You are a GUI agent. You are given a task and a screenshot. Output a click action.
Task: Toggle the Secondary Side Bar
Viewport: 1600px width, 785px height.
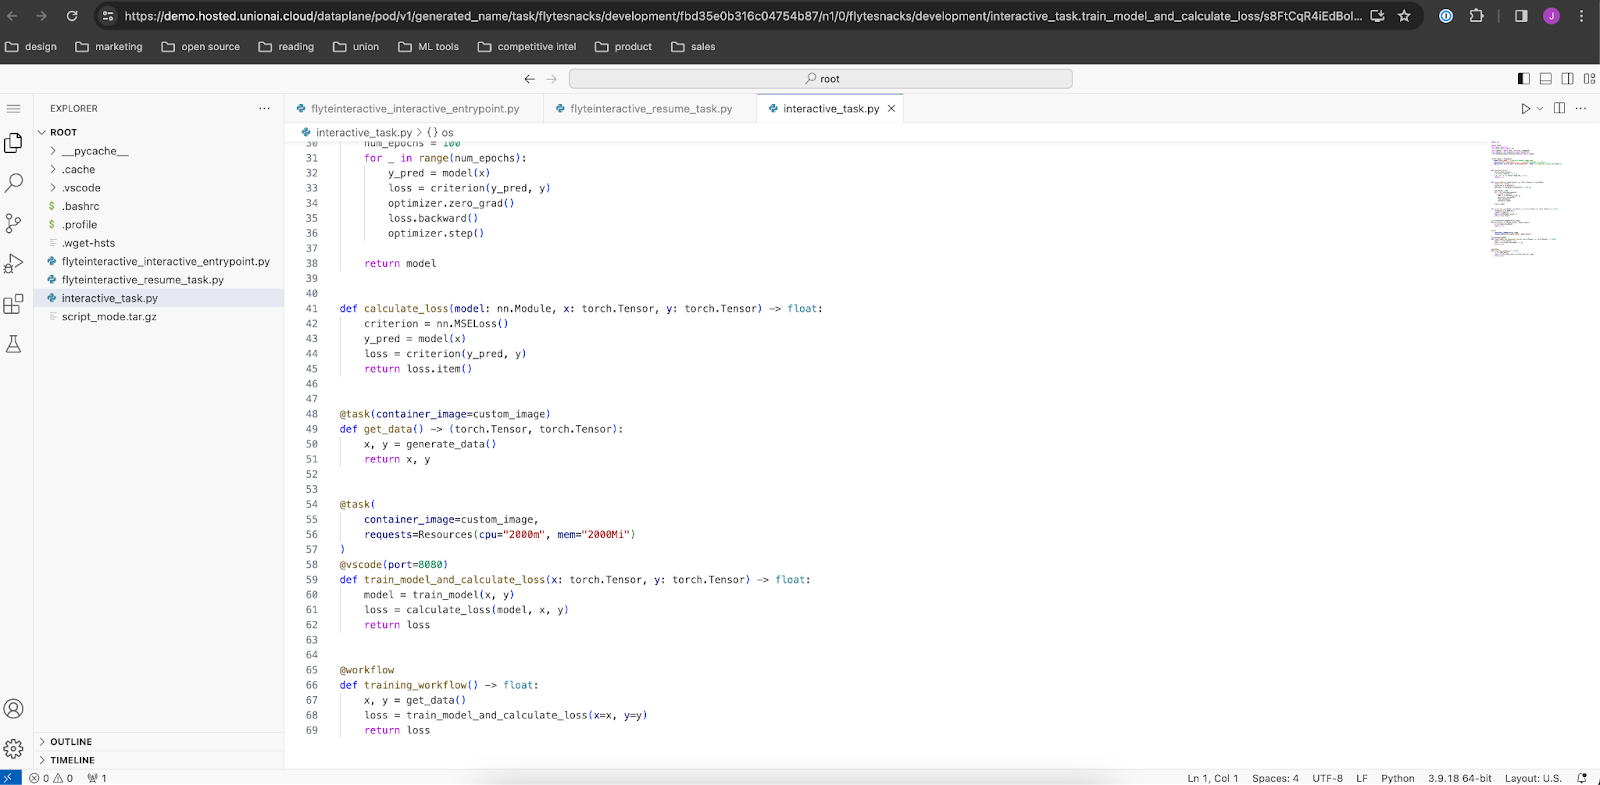tap(1568, 79)
